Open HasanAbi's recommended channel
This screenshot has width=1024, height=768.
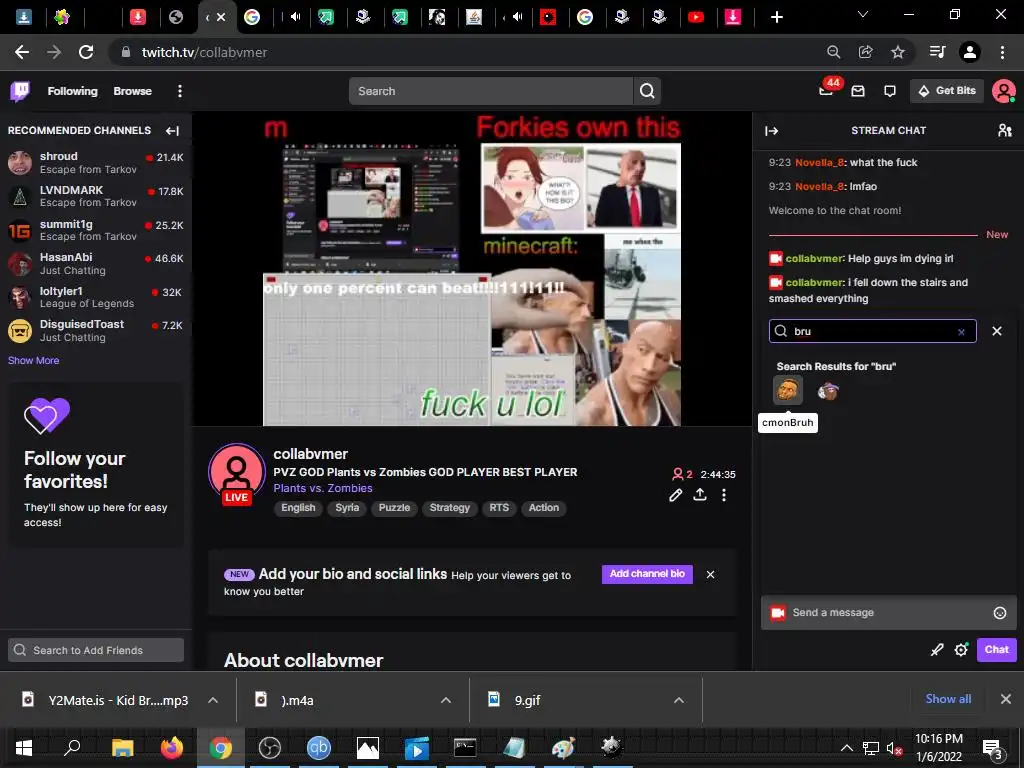[96, 263]
